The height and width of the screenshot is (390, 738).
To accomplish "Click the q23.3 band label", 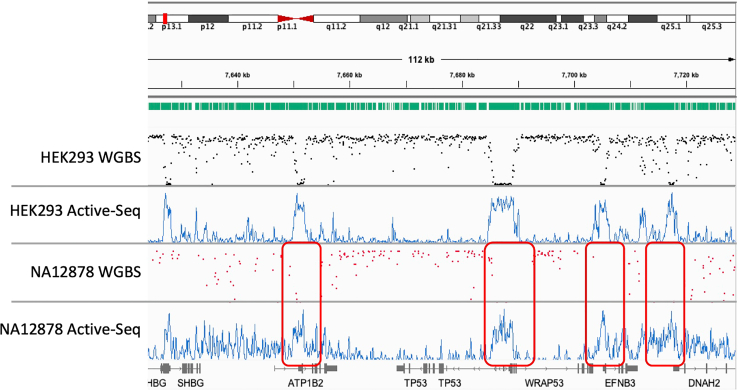I will [588, 27].
